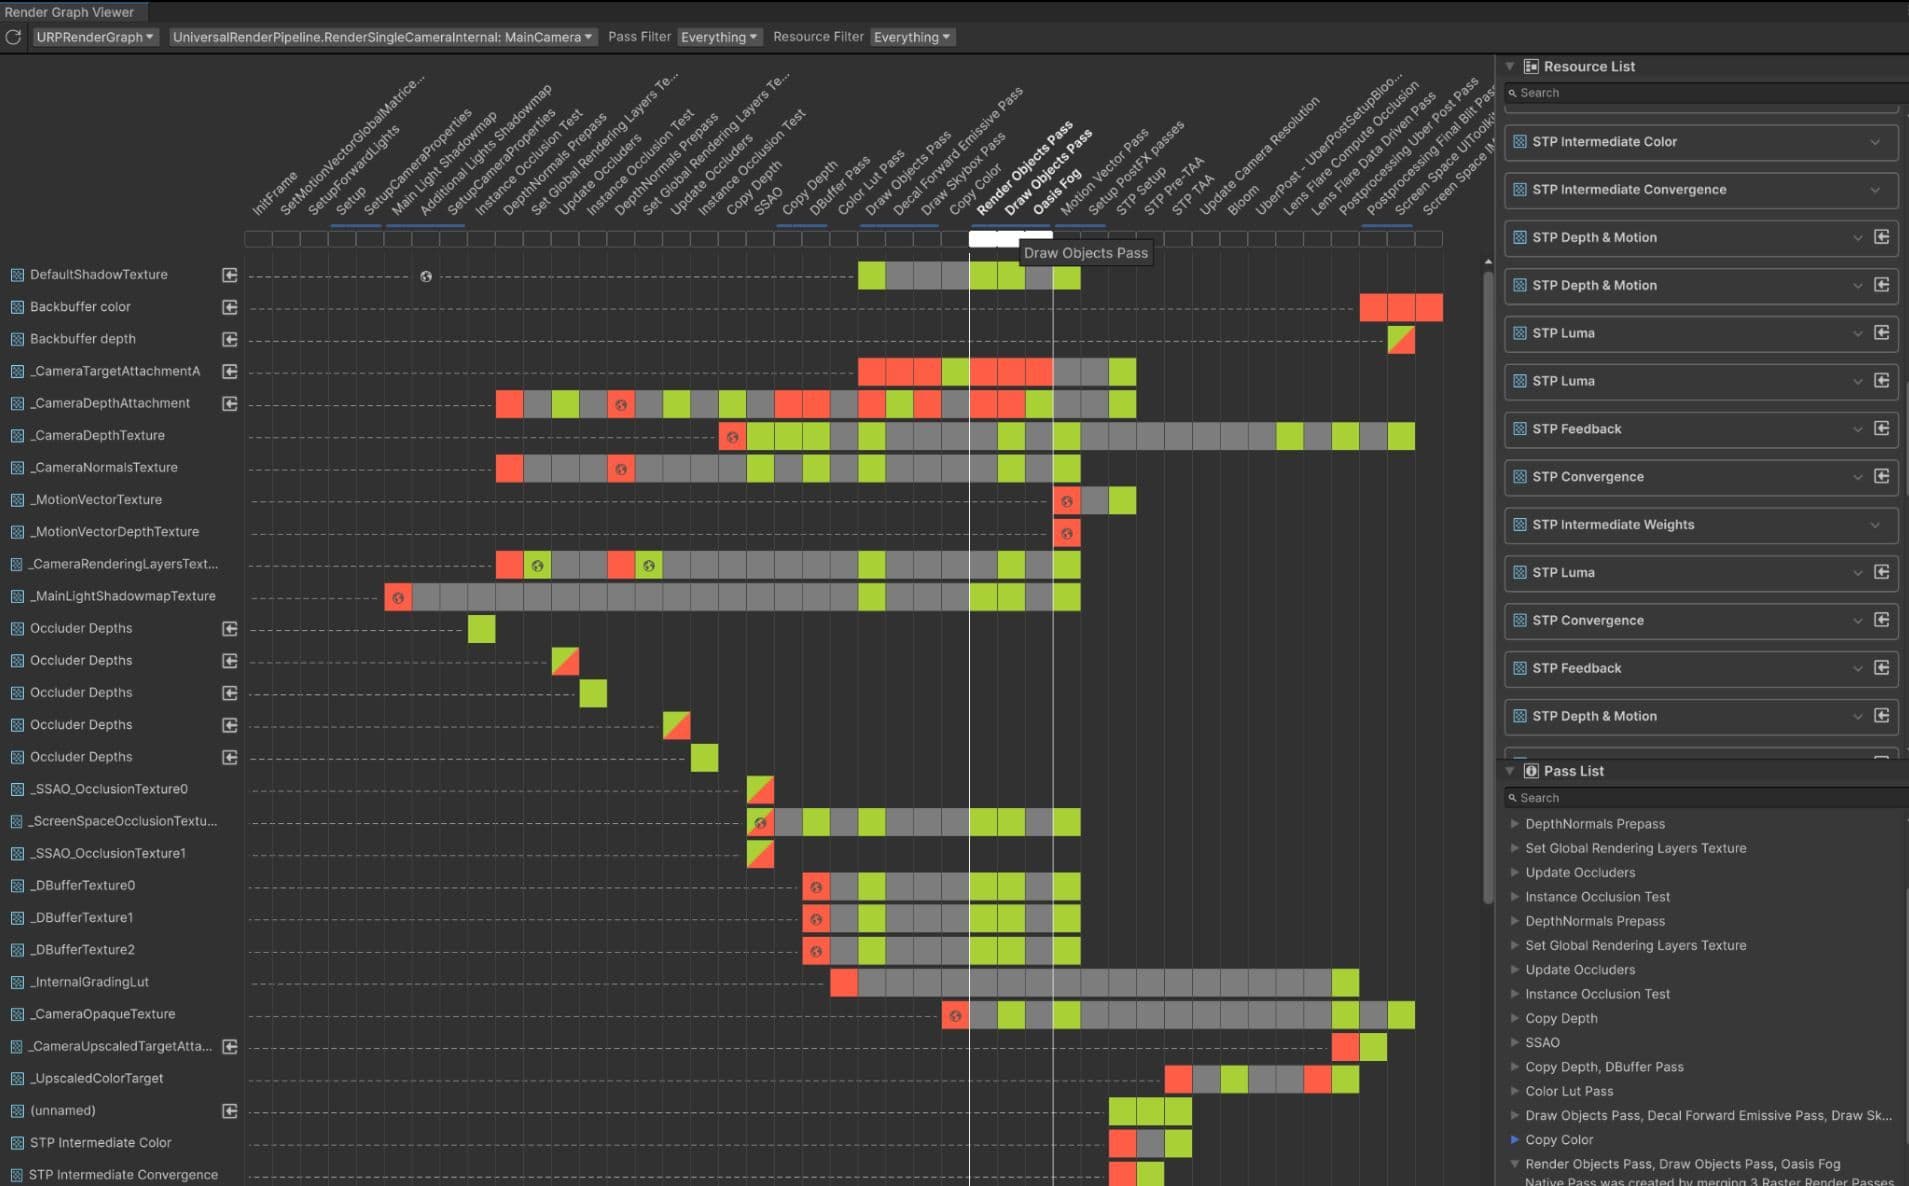
Task: Select SSAO in the Pass List
Action: pos(1545,1042)
